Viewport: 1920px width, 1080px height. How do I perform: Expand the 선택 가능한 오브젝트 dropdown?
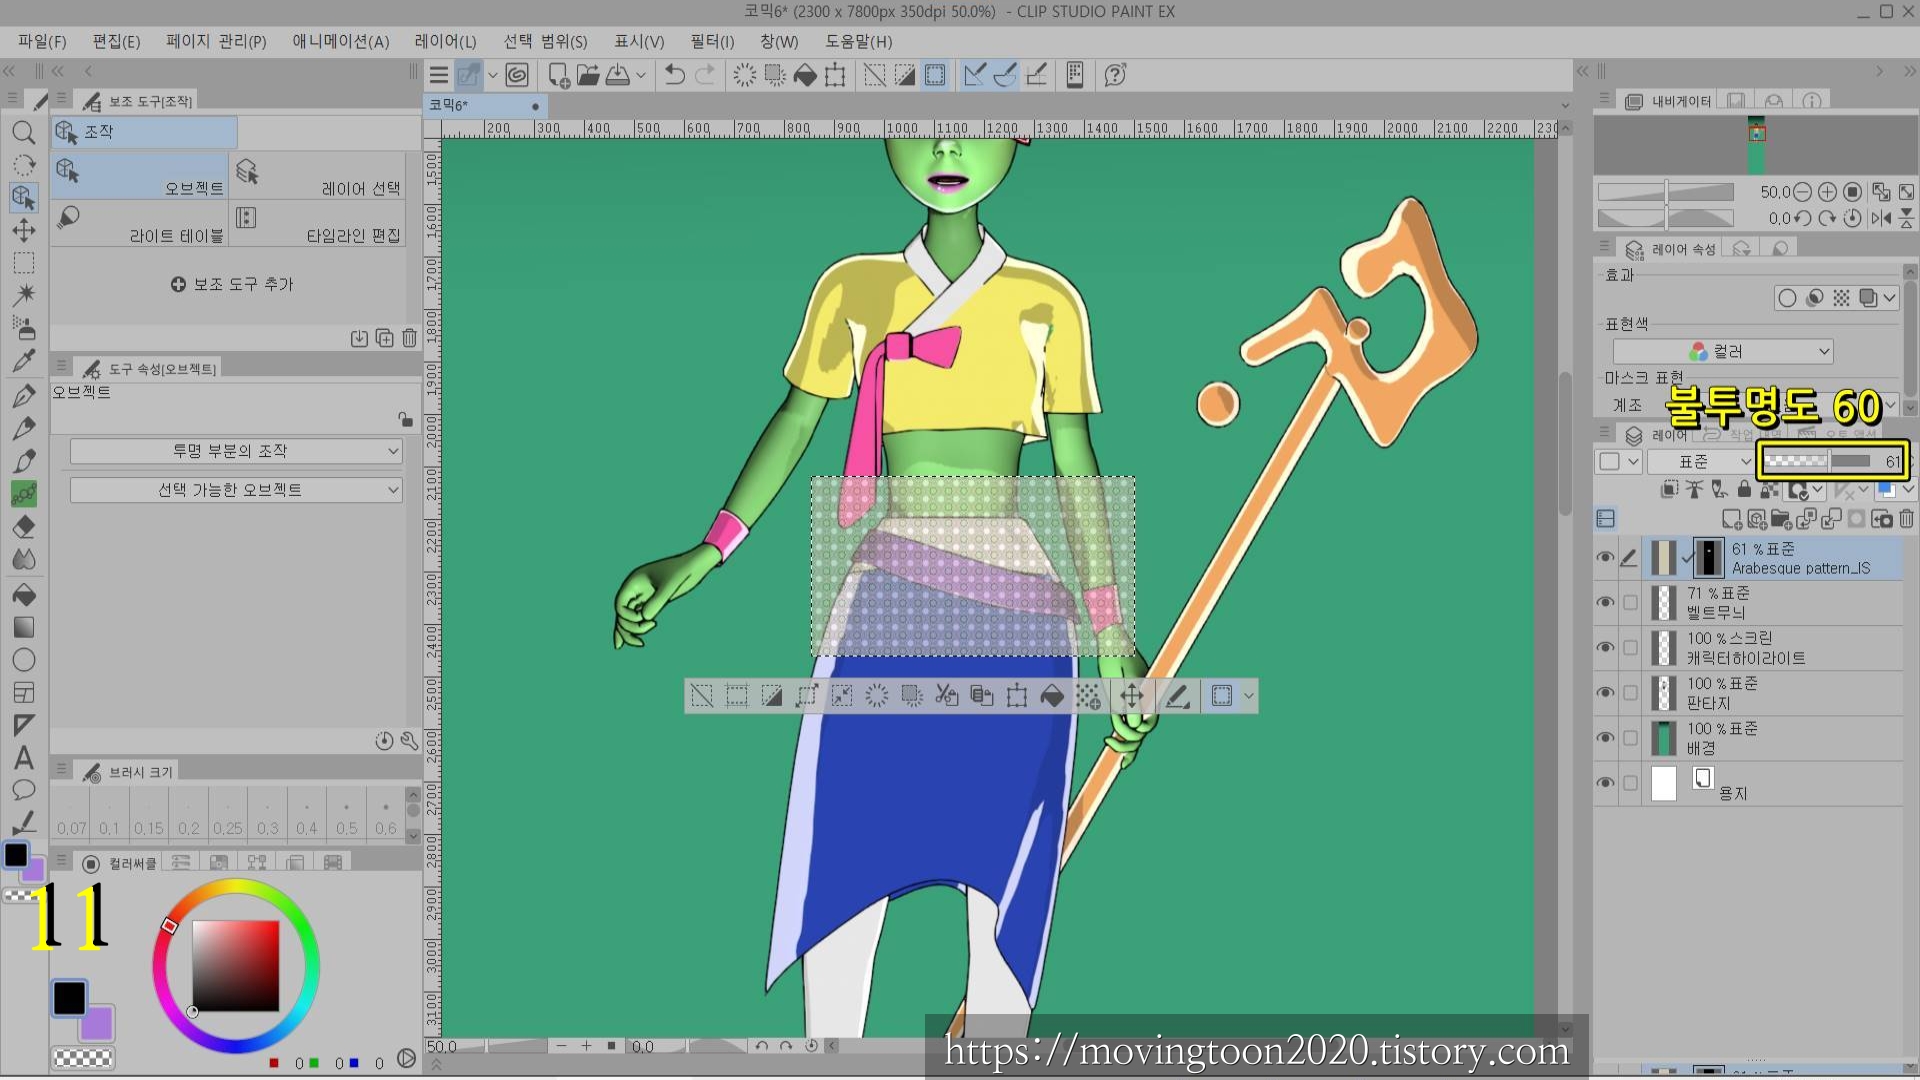(236, 490)
